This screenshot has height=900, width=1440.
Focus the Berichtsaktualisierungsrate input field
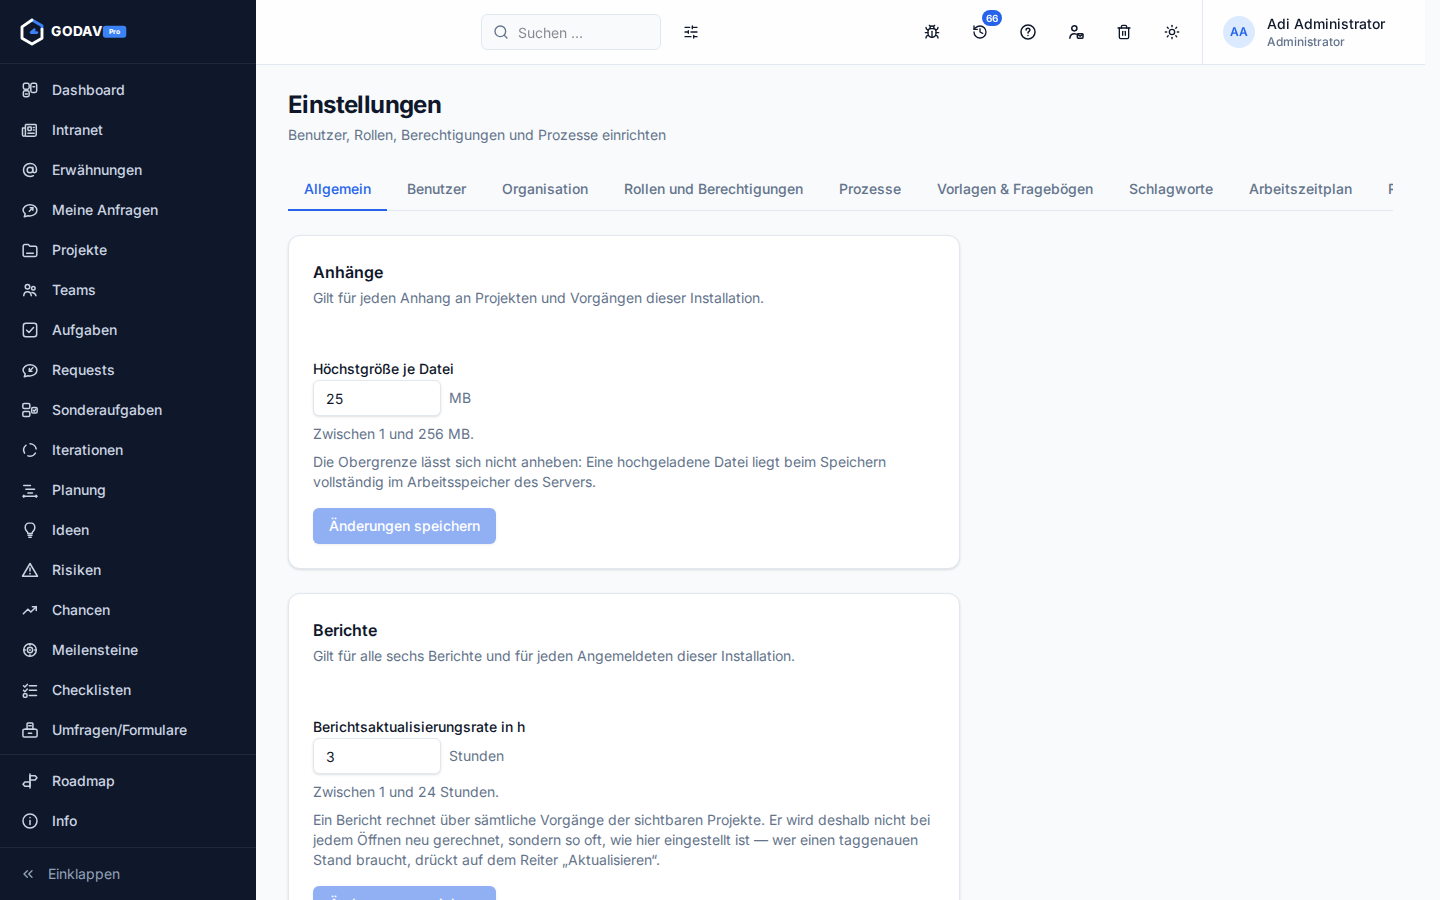pyautogui.click(x=377, y=756)
